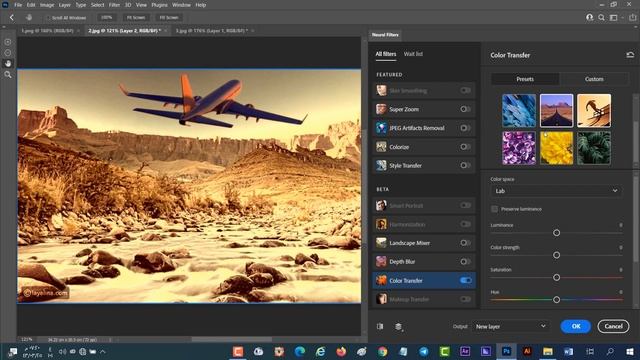
Task: Click the OK button
Action: (x=576, y=326)
